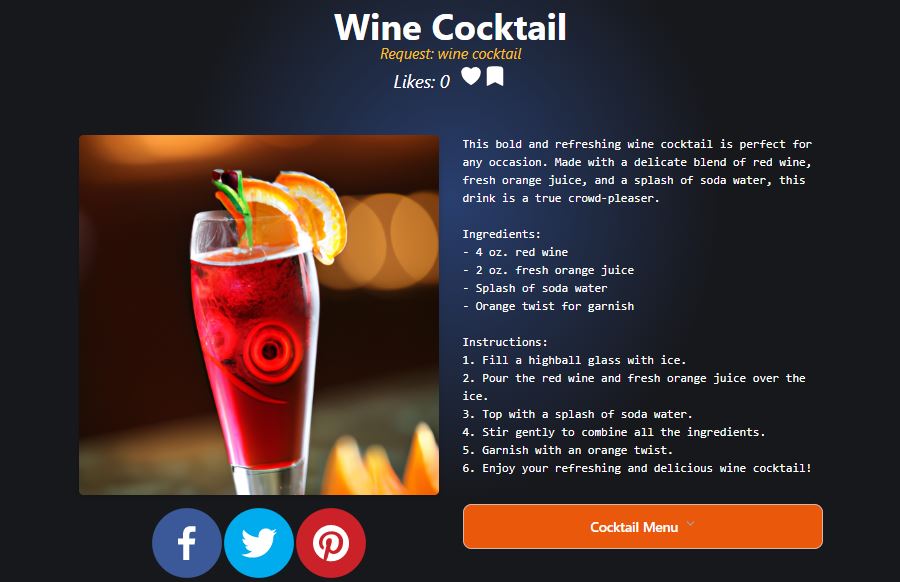Click the 'Ingredients:' heading

point(502,234)
